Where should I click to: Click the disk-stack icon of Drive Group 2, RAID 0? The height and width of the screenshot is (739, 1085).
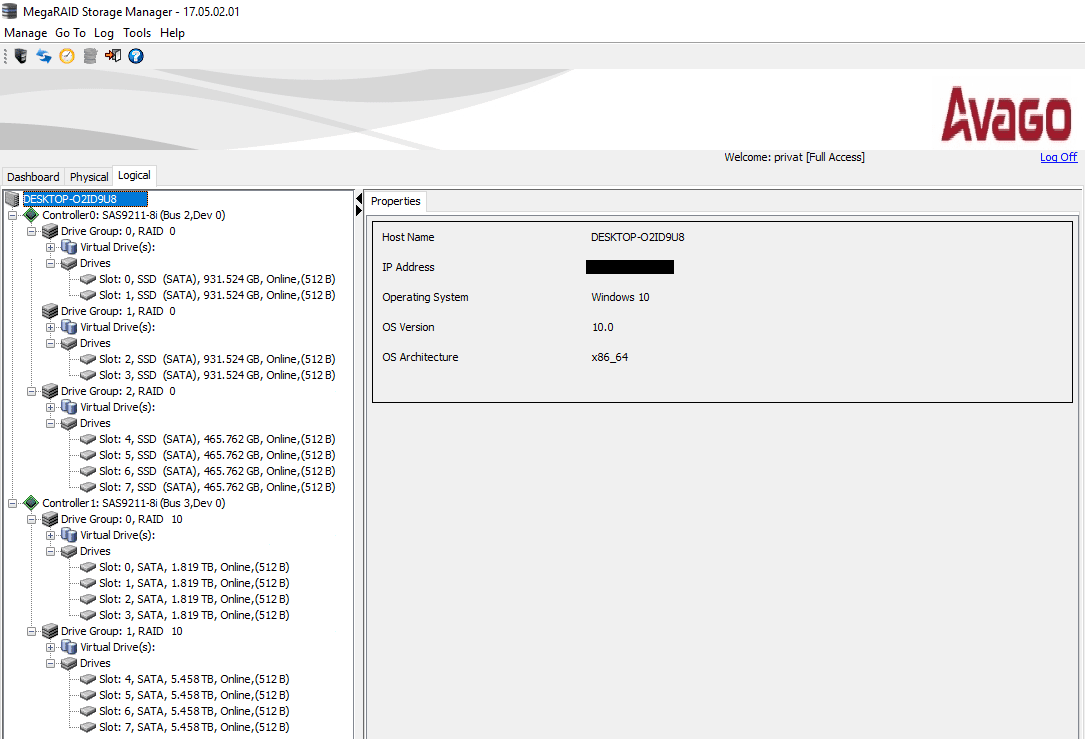[50, 391]
